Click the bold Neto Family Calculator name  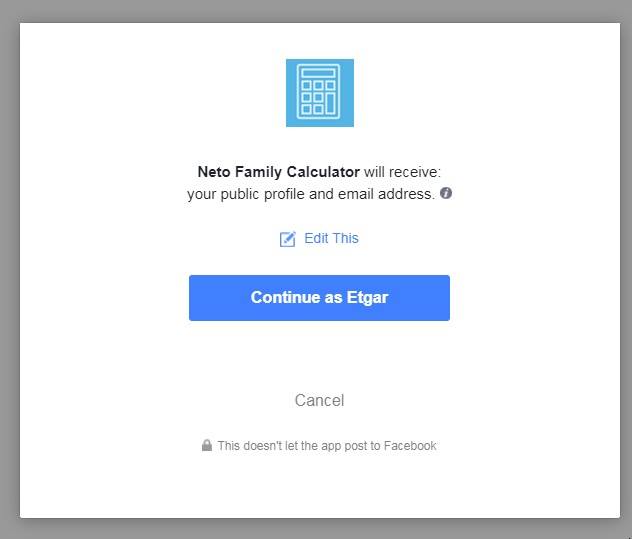click(278, 172)
